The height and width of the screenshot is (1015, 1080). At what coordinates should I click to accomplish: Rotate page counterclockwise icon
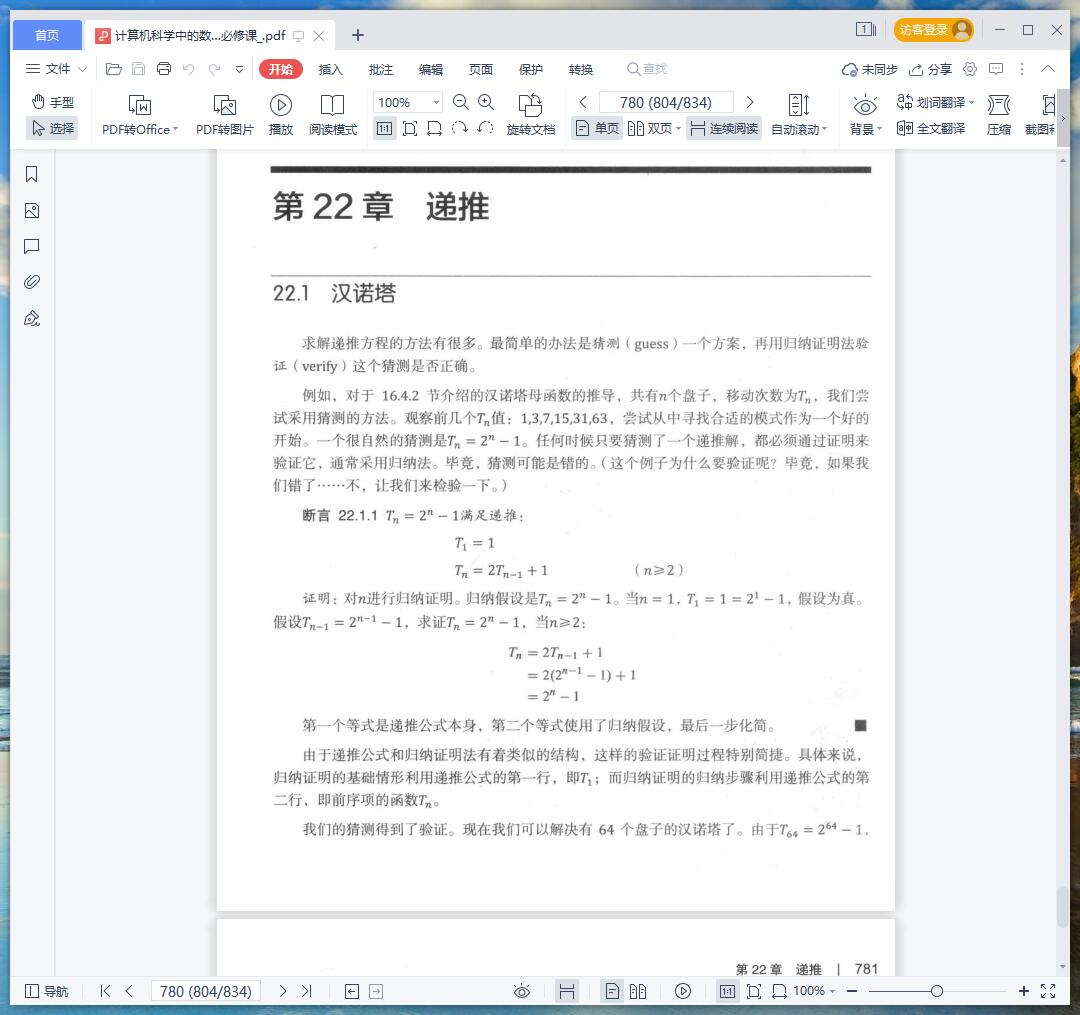point(485,128)
